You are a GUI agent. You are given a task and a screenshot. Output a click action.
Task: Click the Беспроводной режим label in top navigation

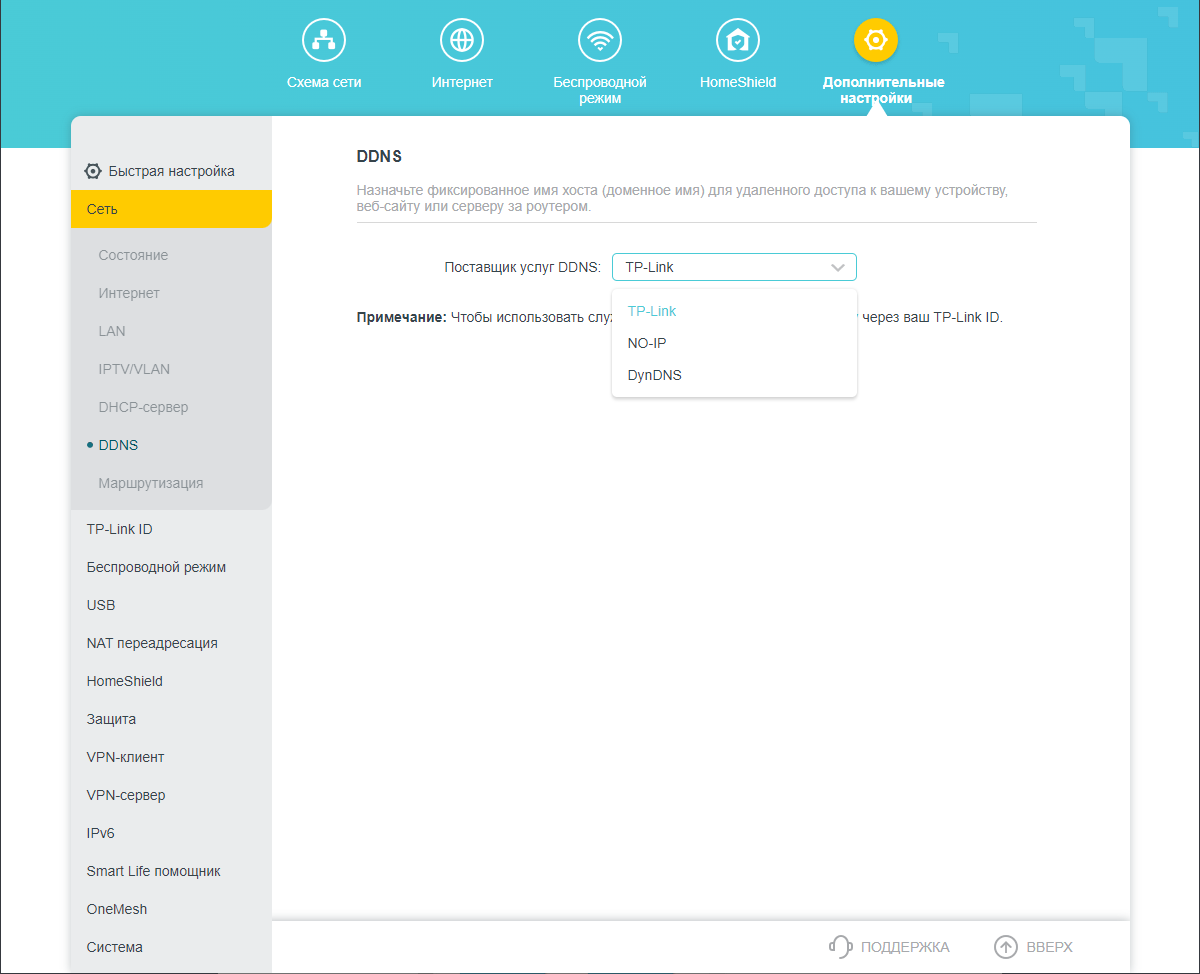[600, 90]
